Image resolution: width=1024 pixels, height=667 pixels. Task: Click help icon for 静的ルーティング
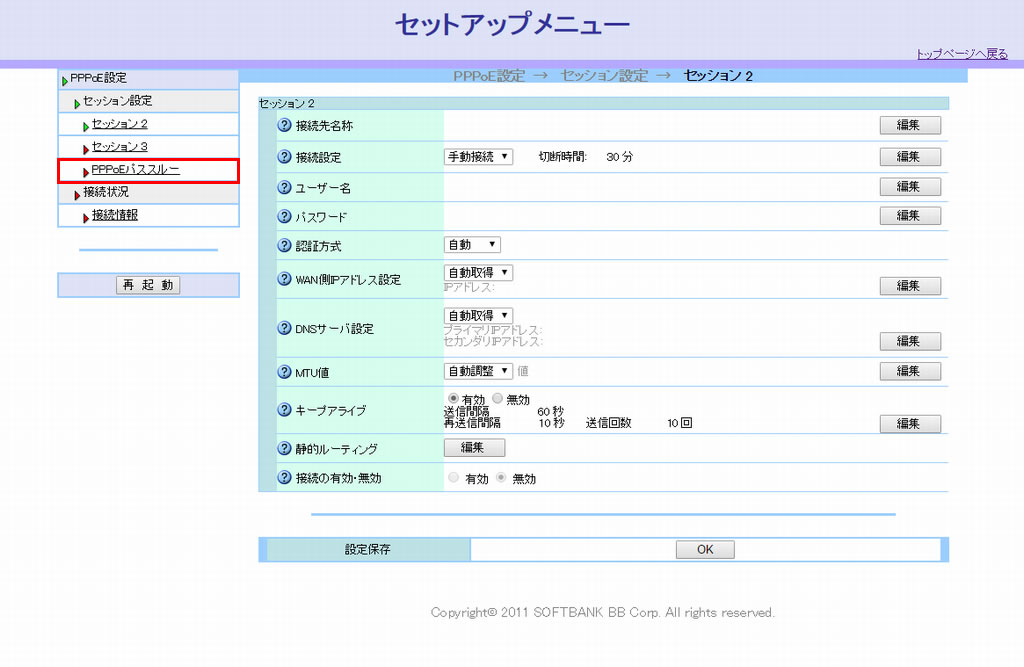coord(284,449)
